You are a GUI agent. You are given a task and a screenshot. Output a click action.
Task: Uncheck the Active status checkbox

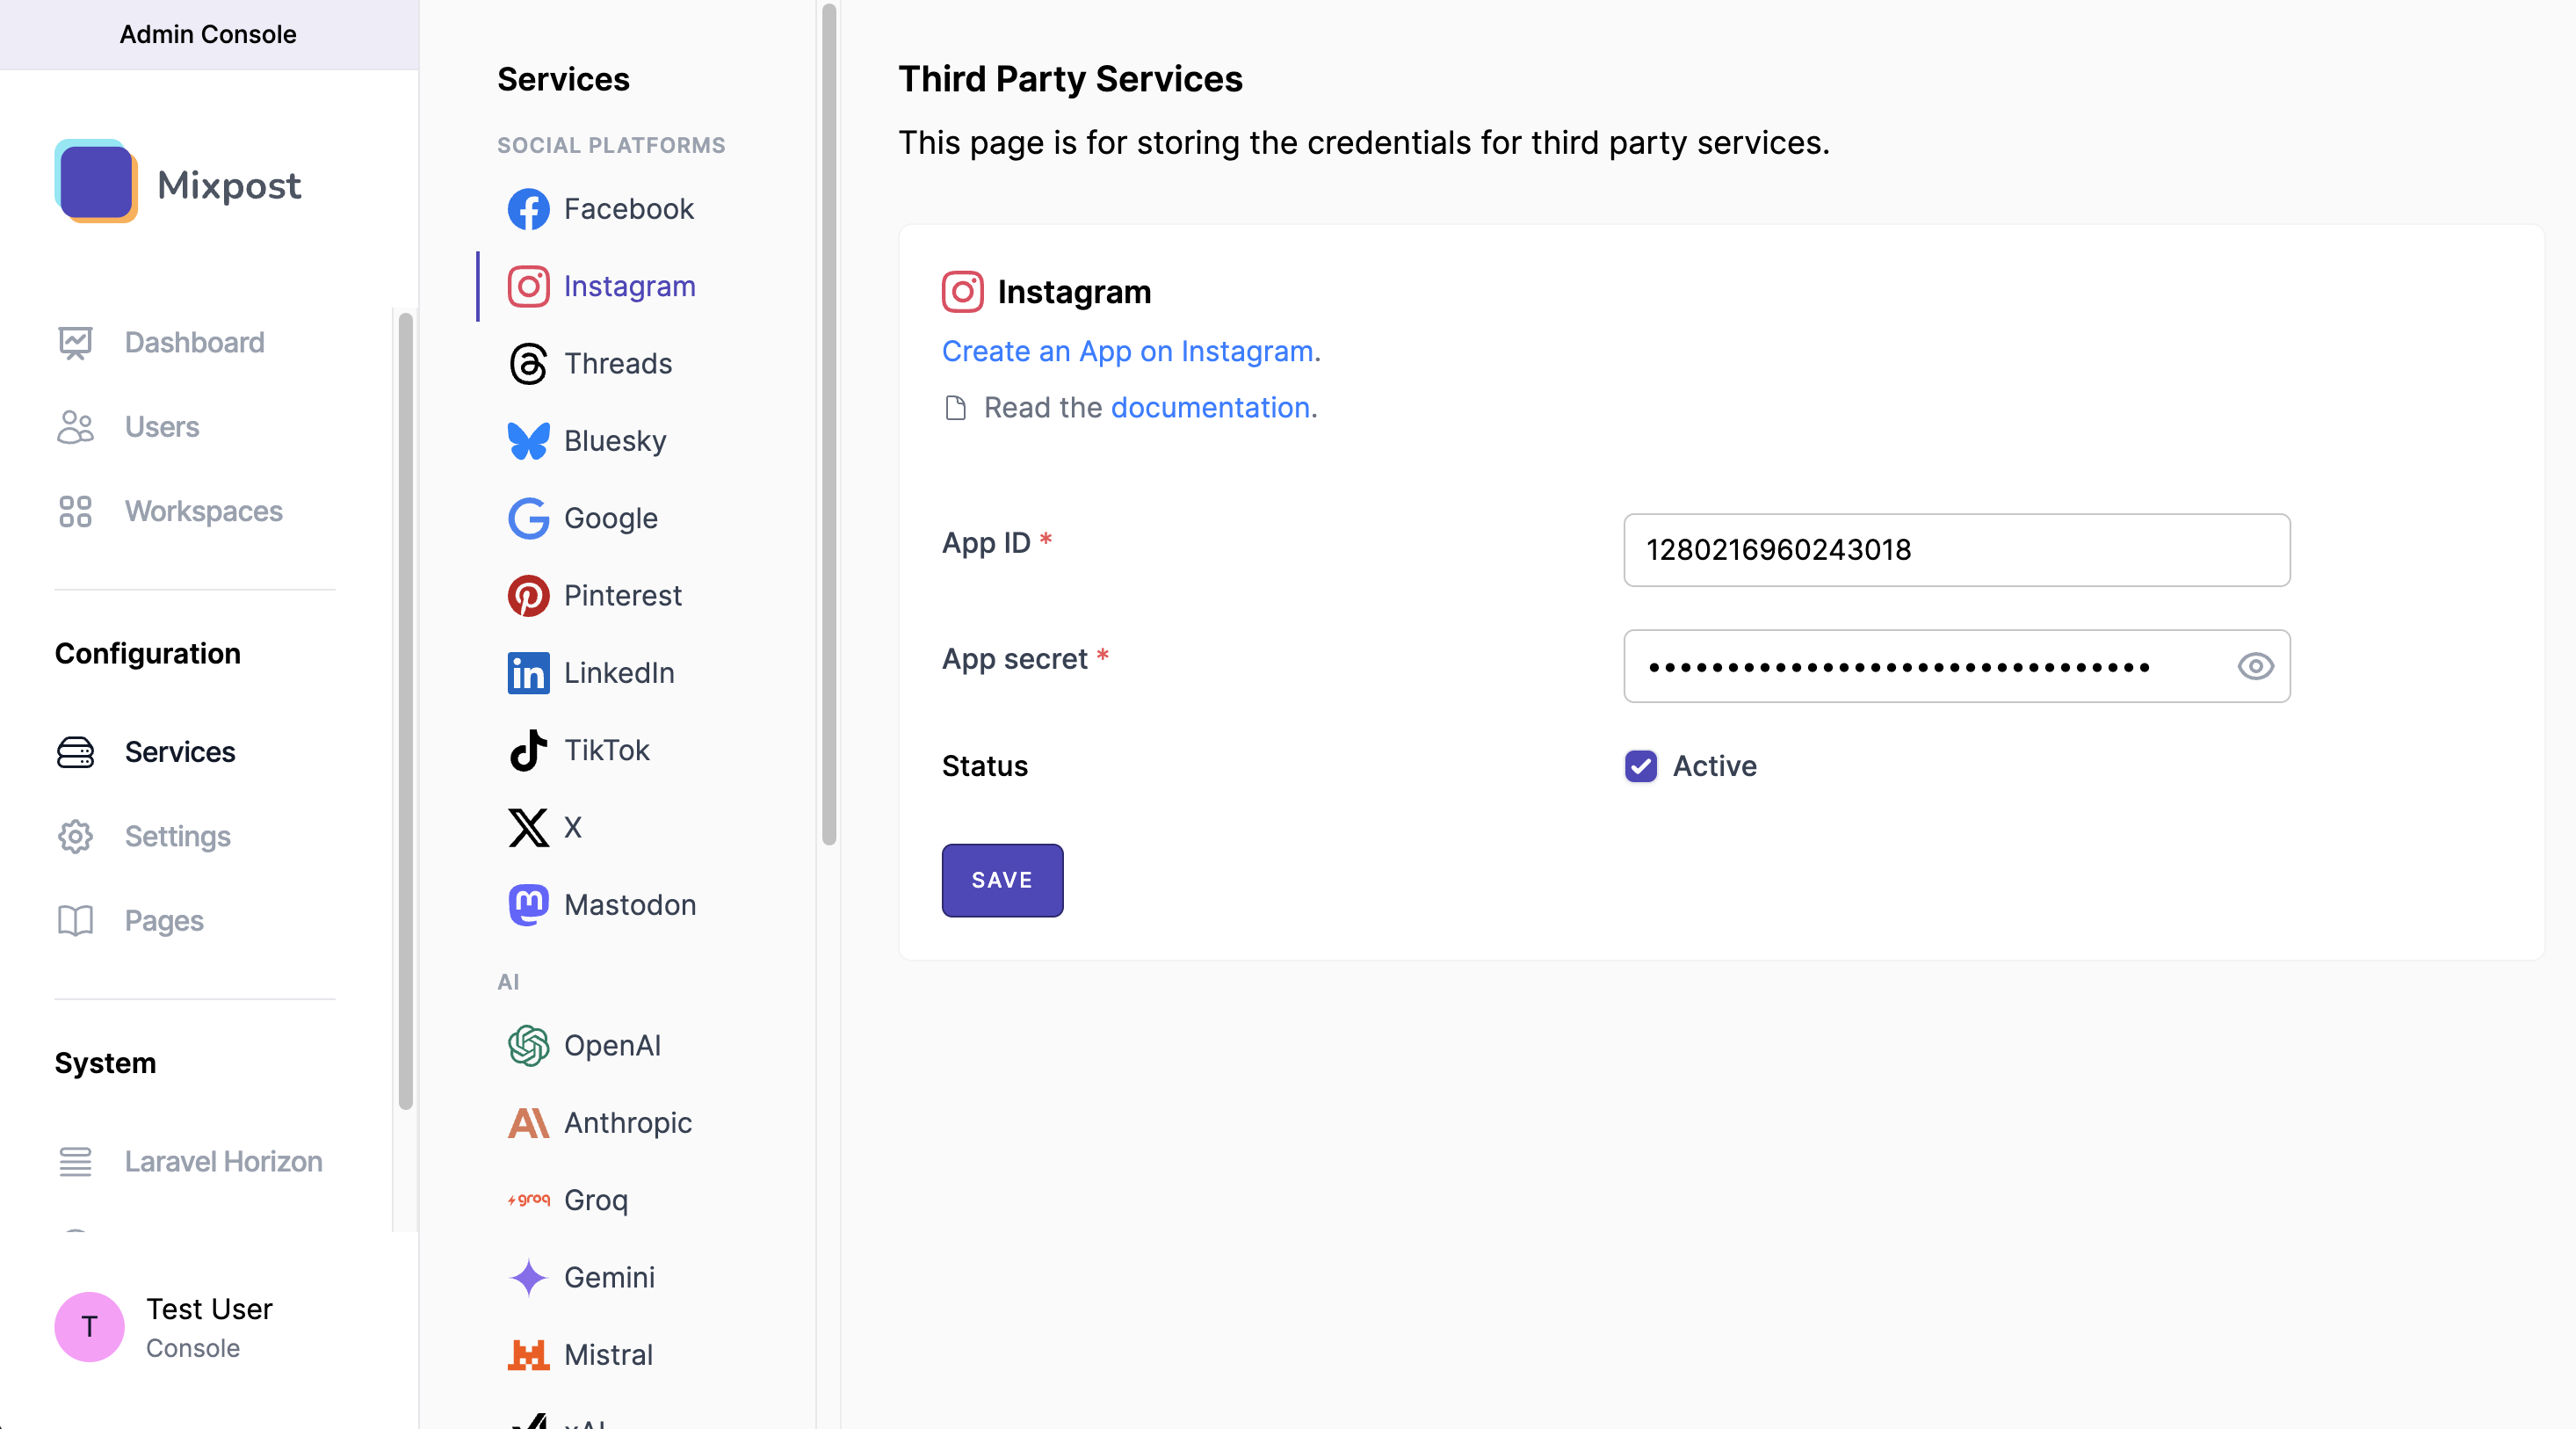[1640, 766]
